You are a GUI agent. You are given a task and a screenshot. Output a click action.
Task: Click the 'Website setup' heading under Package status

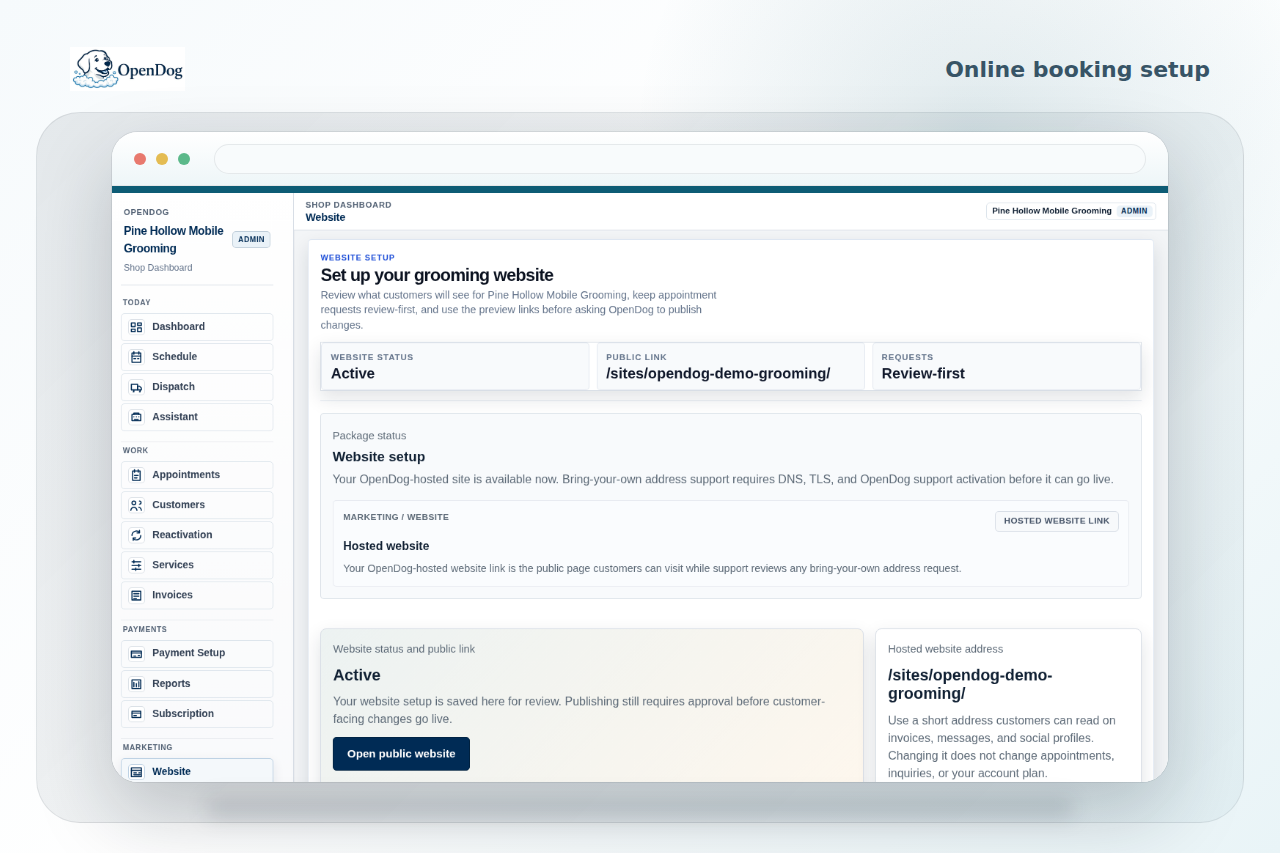pyautogui.click(x=379, y=457)
